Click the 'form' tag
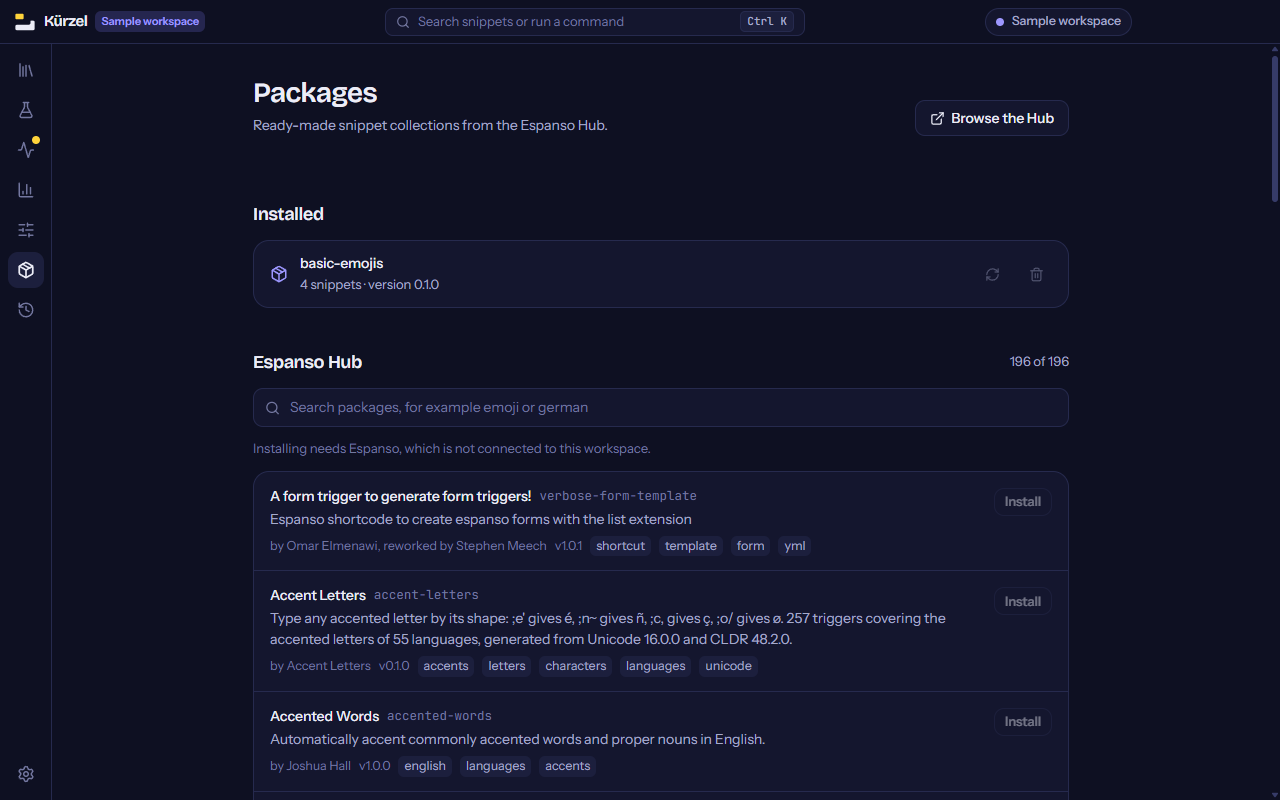Screen dimensions: 1280x800 pyautogui.click(x=751, y=546)
